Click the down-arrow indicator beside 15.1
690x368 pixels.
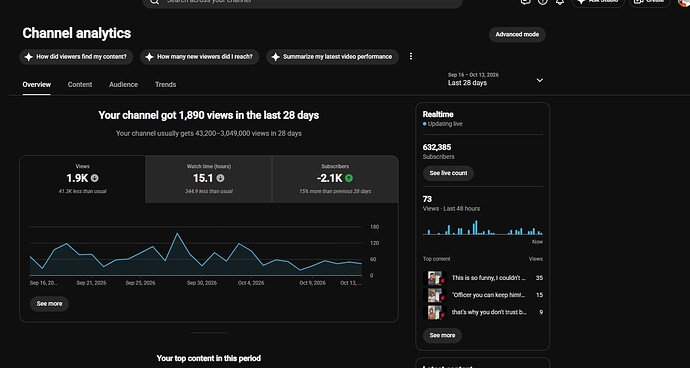[220, 178]
